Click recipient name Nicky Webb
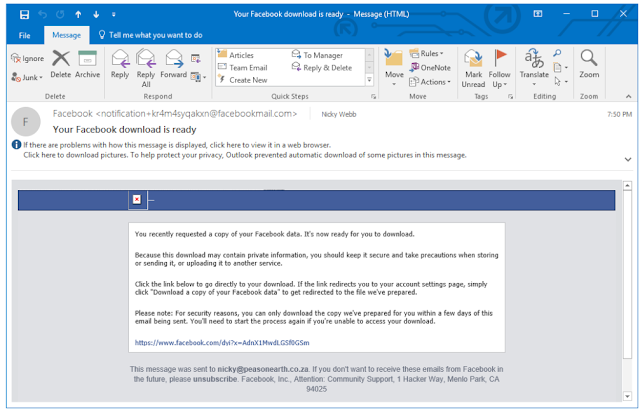This screenshot has height=410, width=640. tap(339, 114)
